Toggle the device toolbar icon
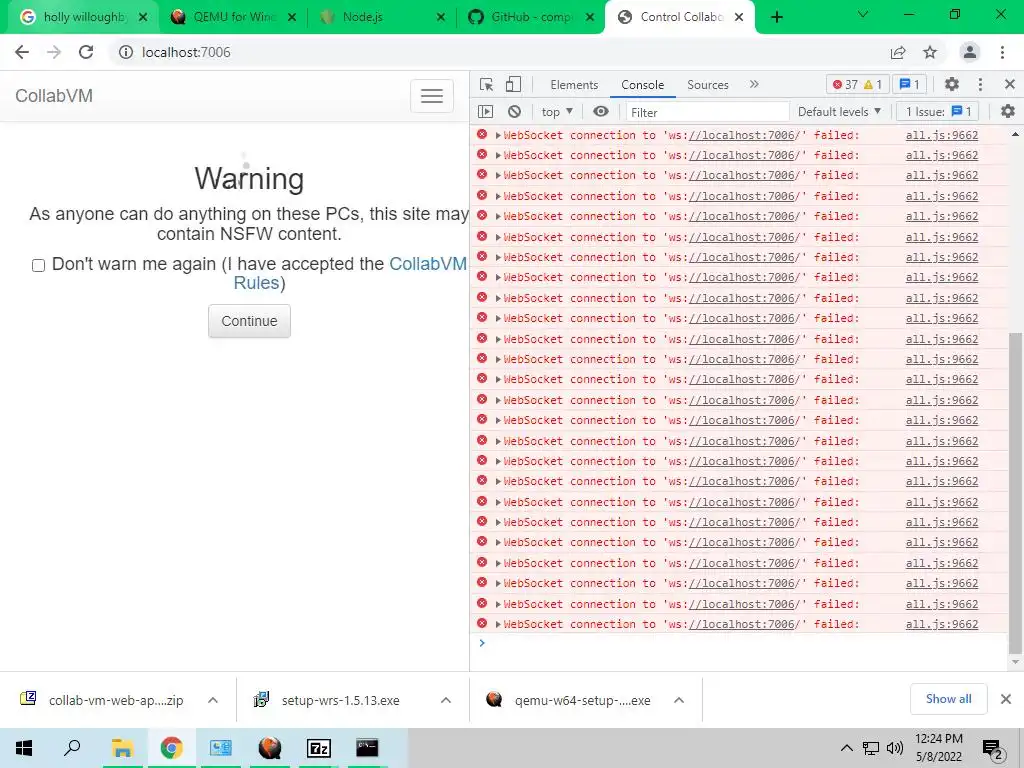Viewport: 1024px width, 768px height. tap(513, 84)
